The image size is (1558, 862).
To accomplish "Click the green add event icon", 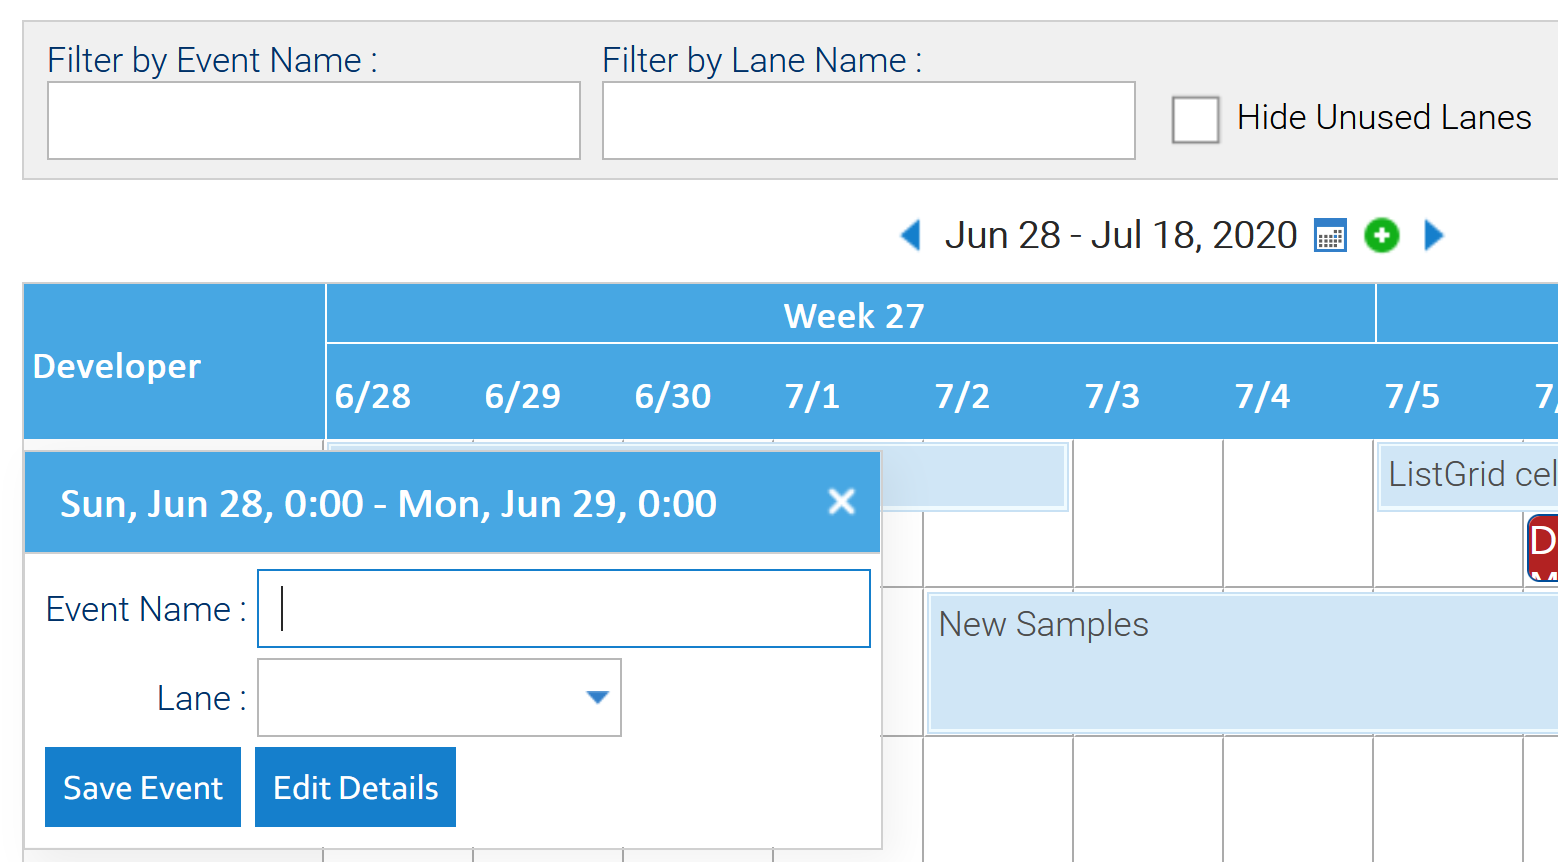I will click(x=1382, y=236).
